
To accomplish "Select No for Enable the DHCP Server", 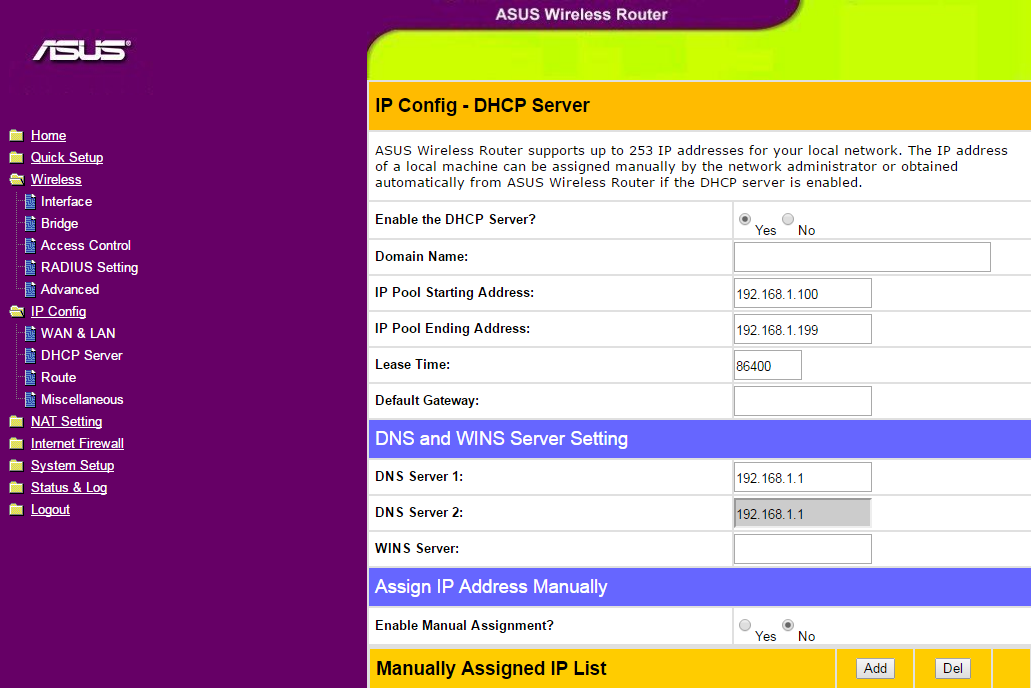I will tap(788, 219).
